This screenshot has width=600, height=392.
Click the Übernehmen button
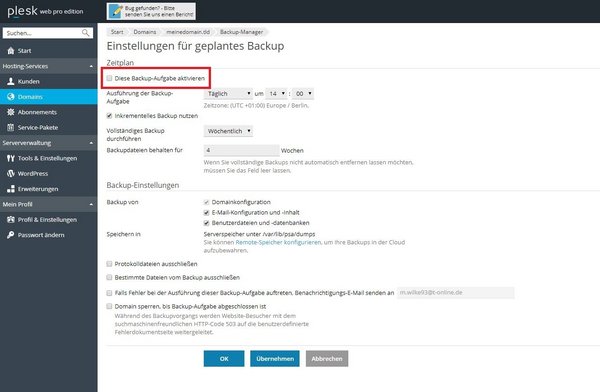tap(275, 359)
